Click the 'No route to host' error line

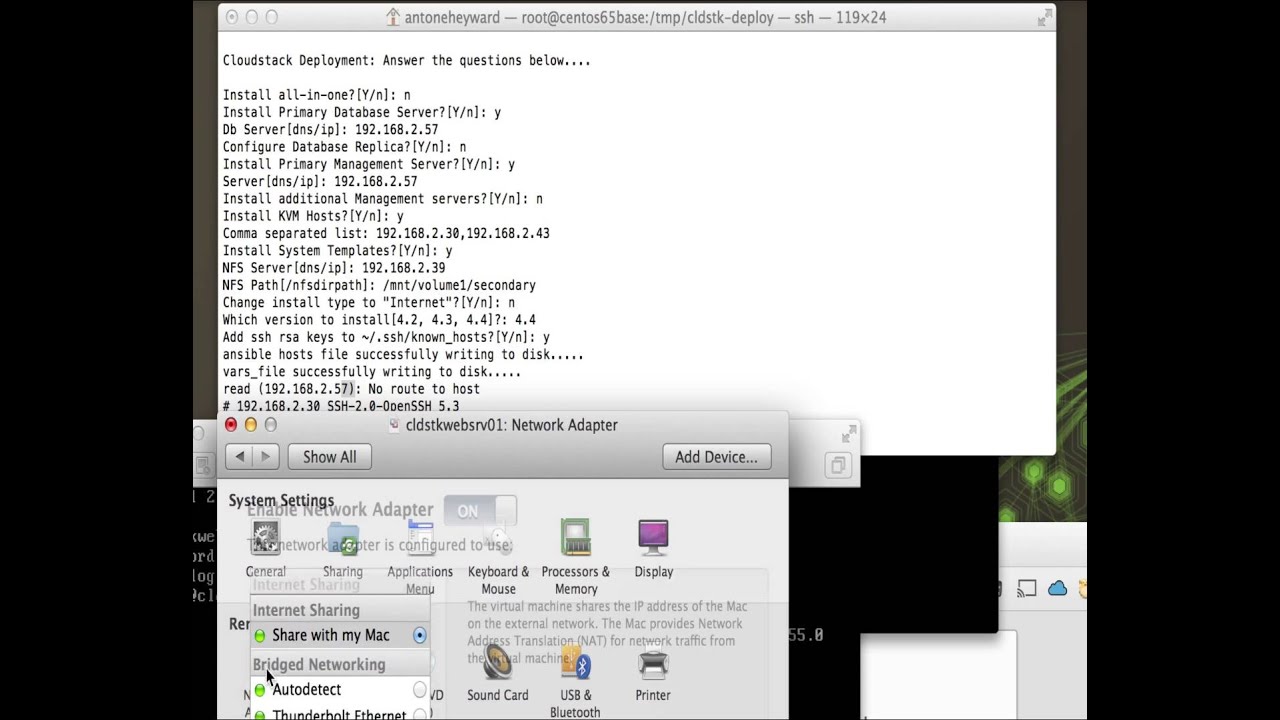(351, 389)
